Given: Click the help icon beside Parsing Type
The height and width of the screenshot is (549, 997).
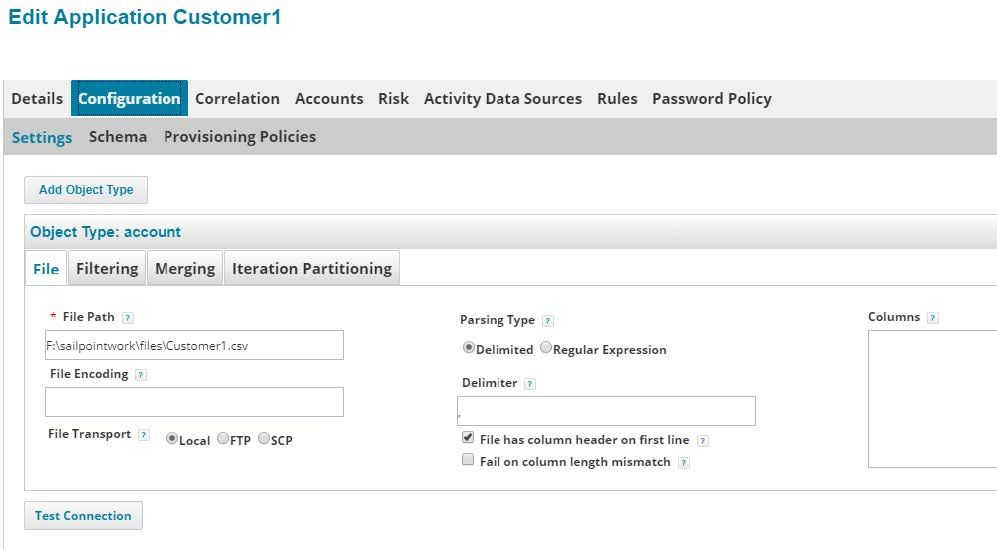Looking at the screenshot, I should (x=547, y=321).
